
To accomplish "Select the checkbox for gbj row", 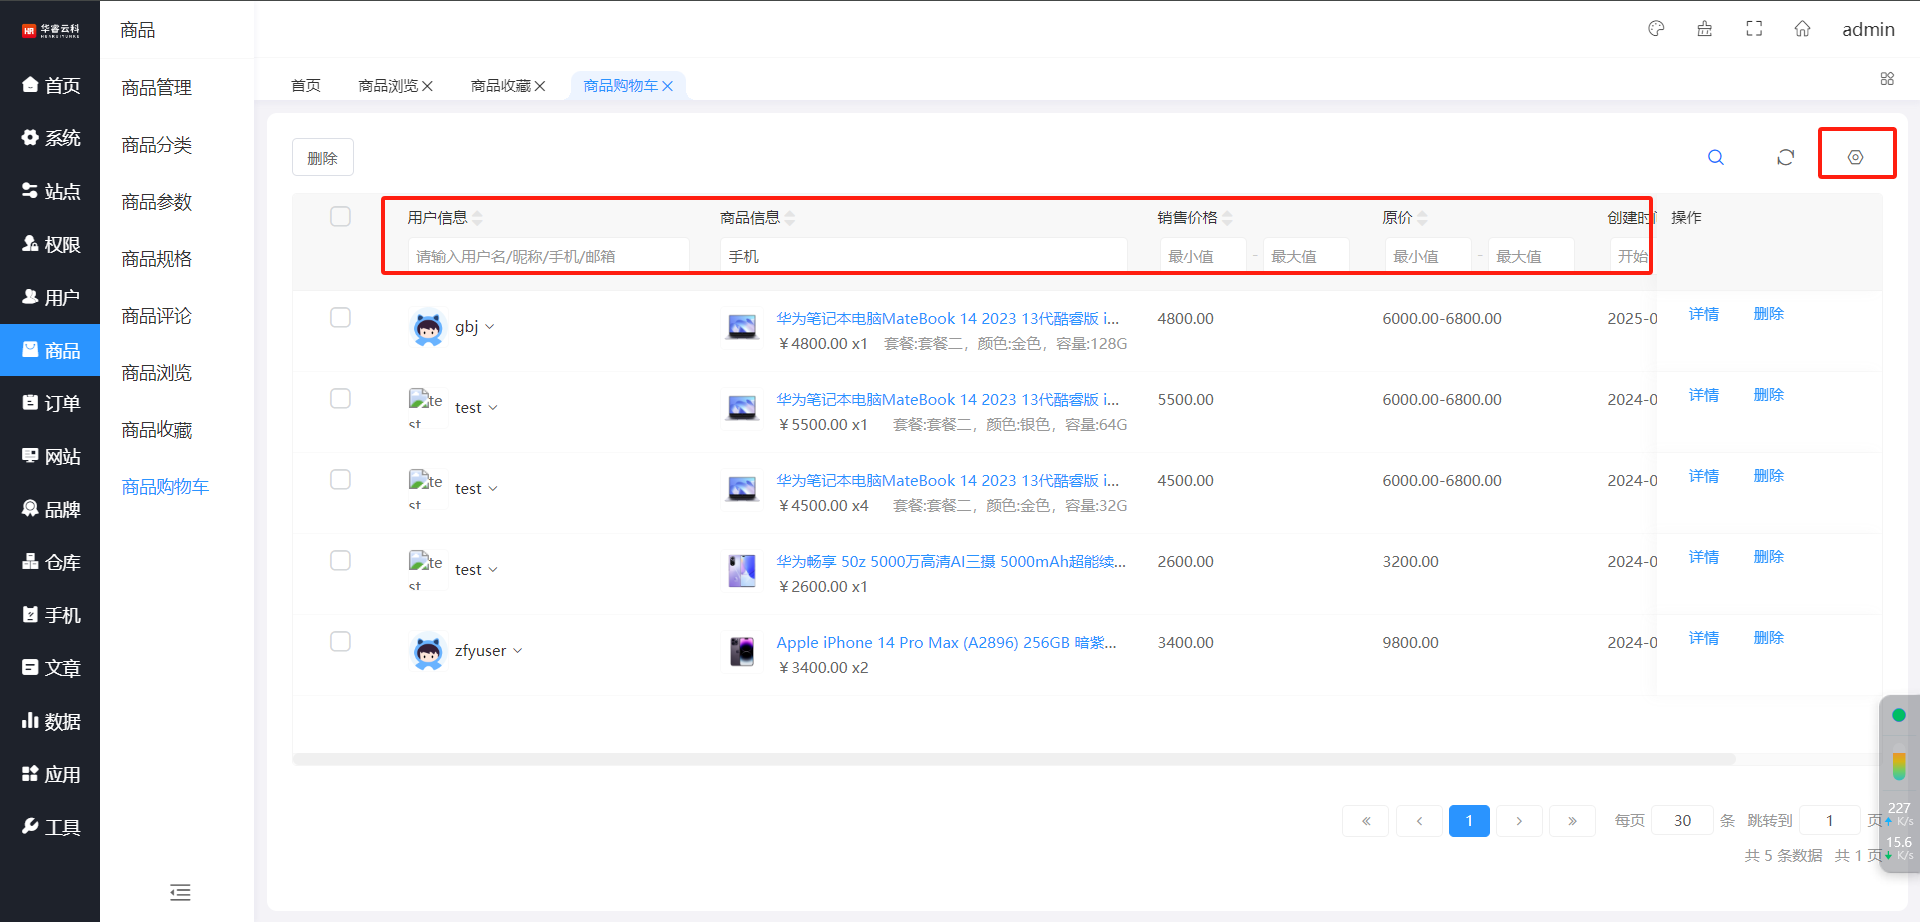I will point(340,318).
